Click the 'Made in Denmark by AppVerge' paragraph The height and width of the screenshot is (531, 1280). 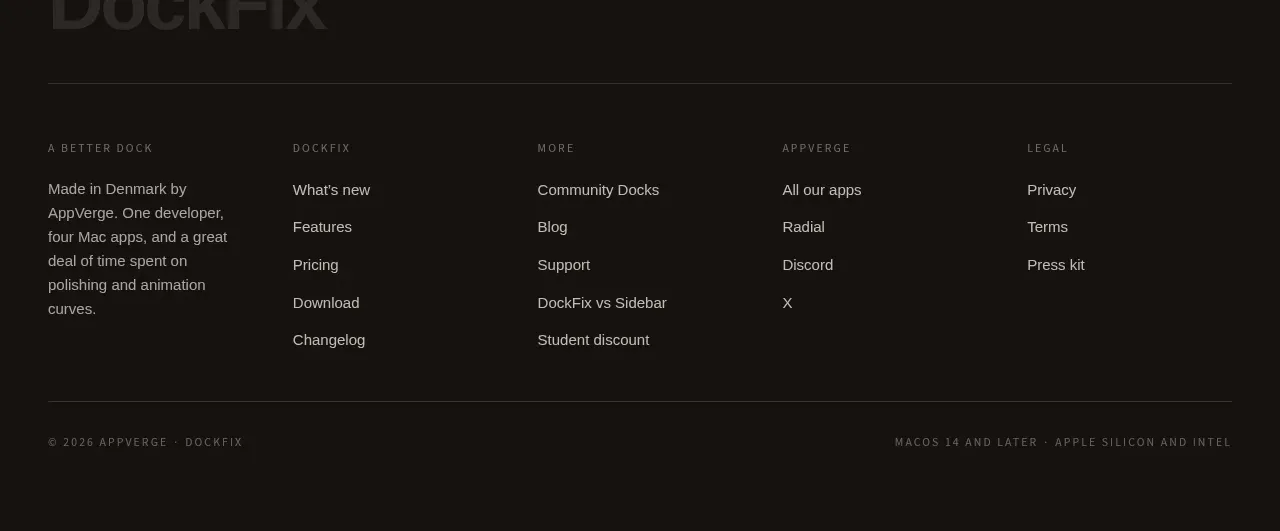pos(139,249)
